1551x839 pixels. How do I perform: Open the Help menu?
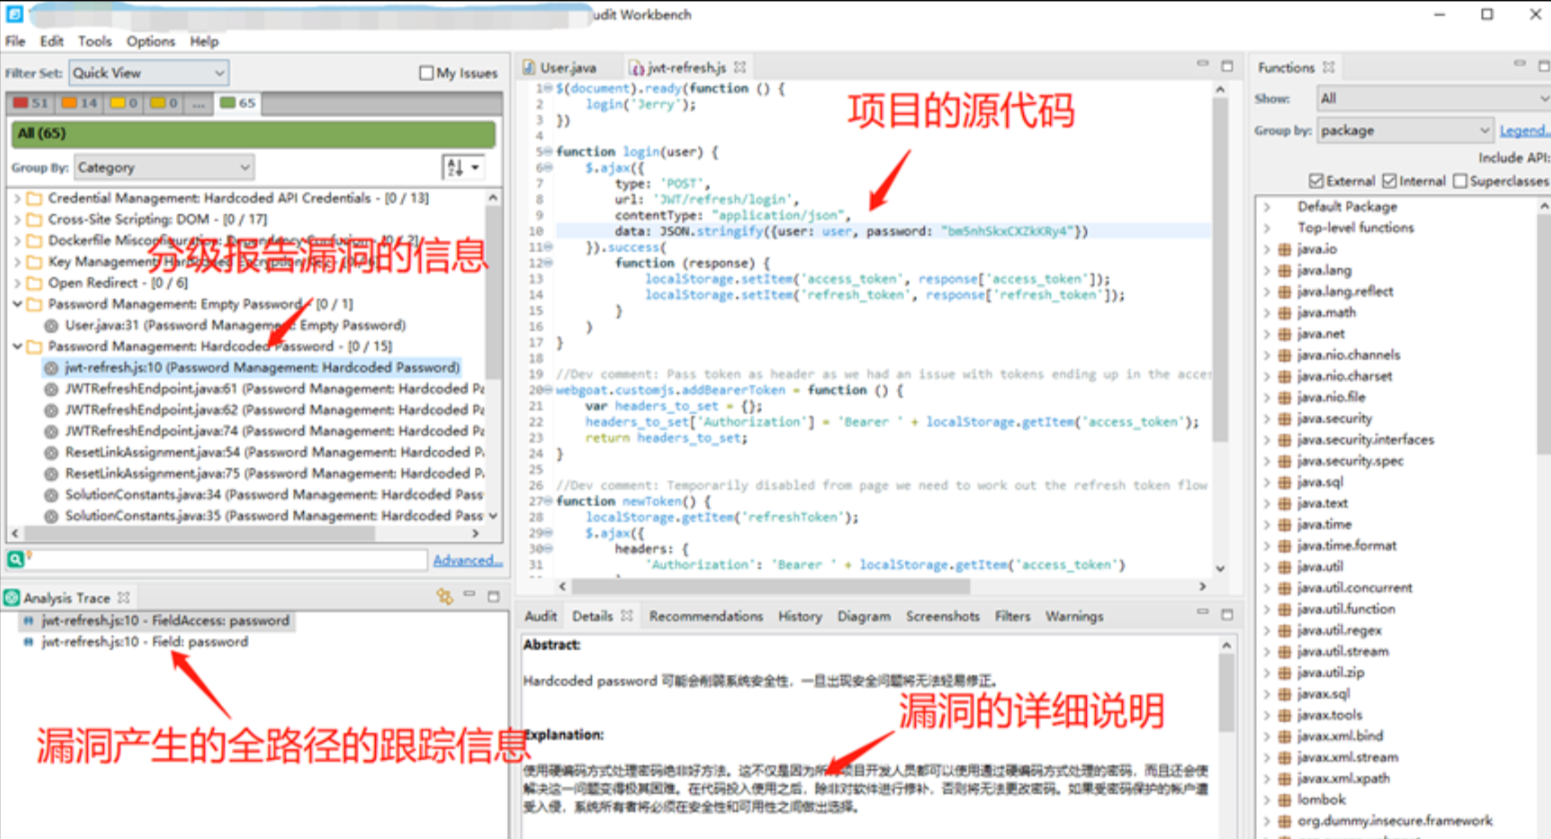point(204,41)
